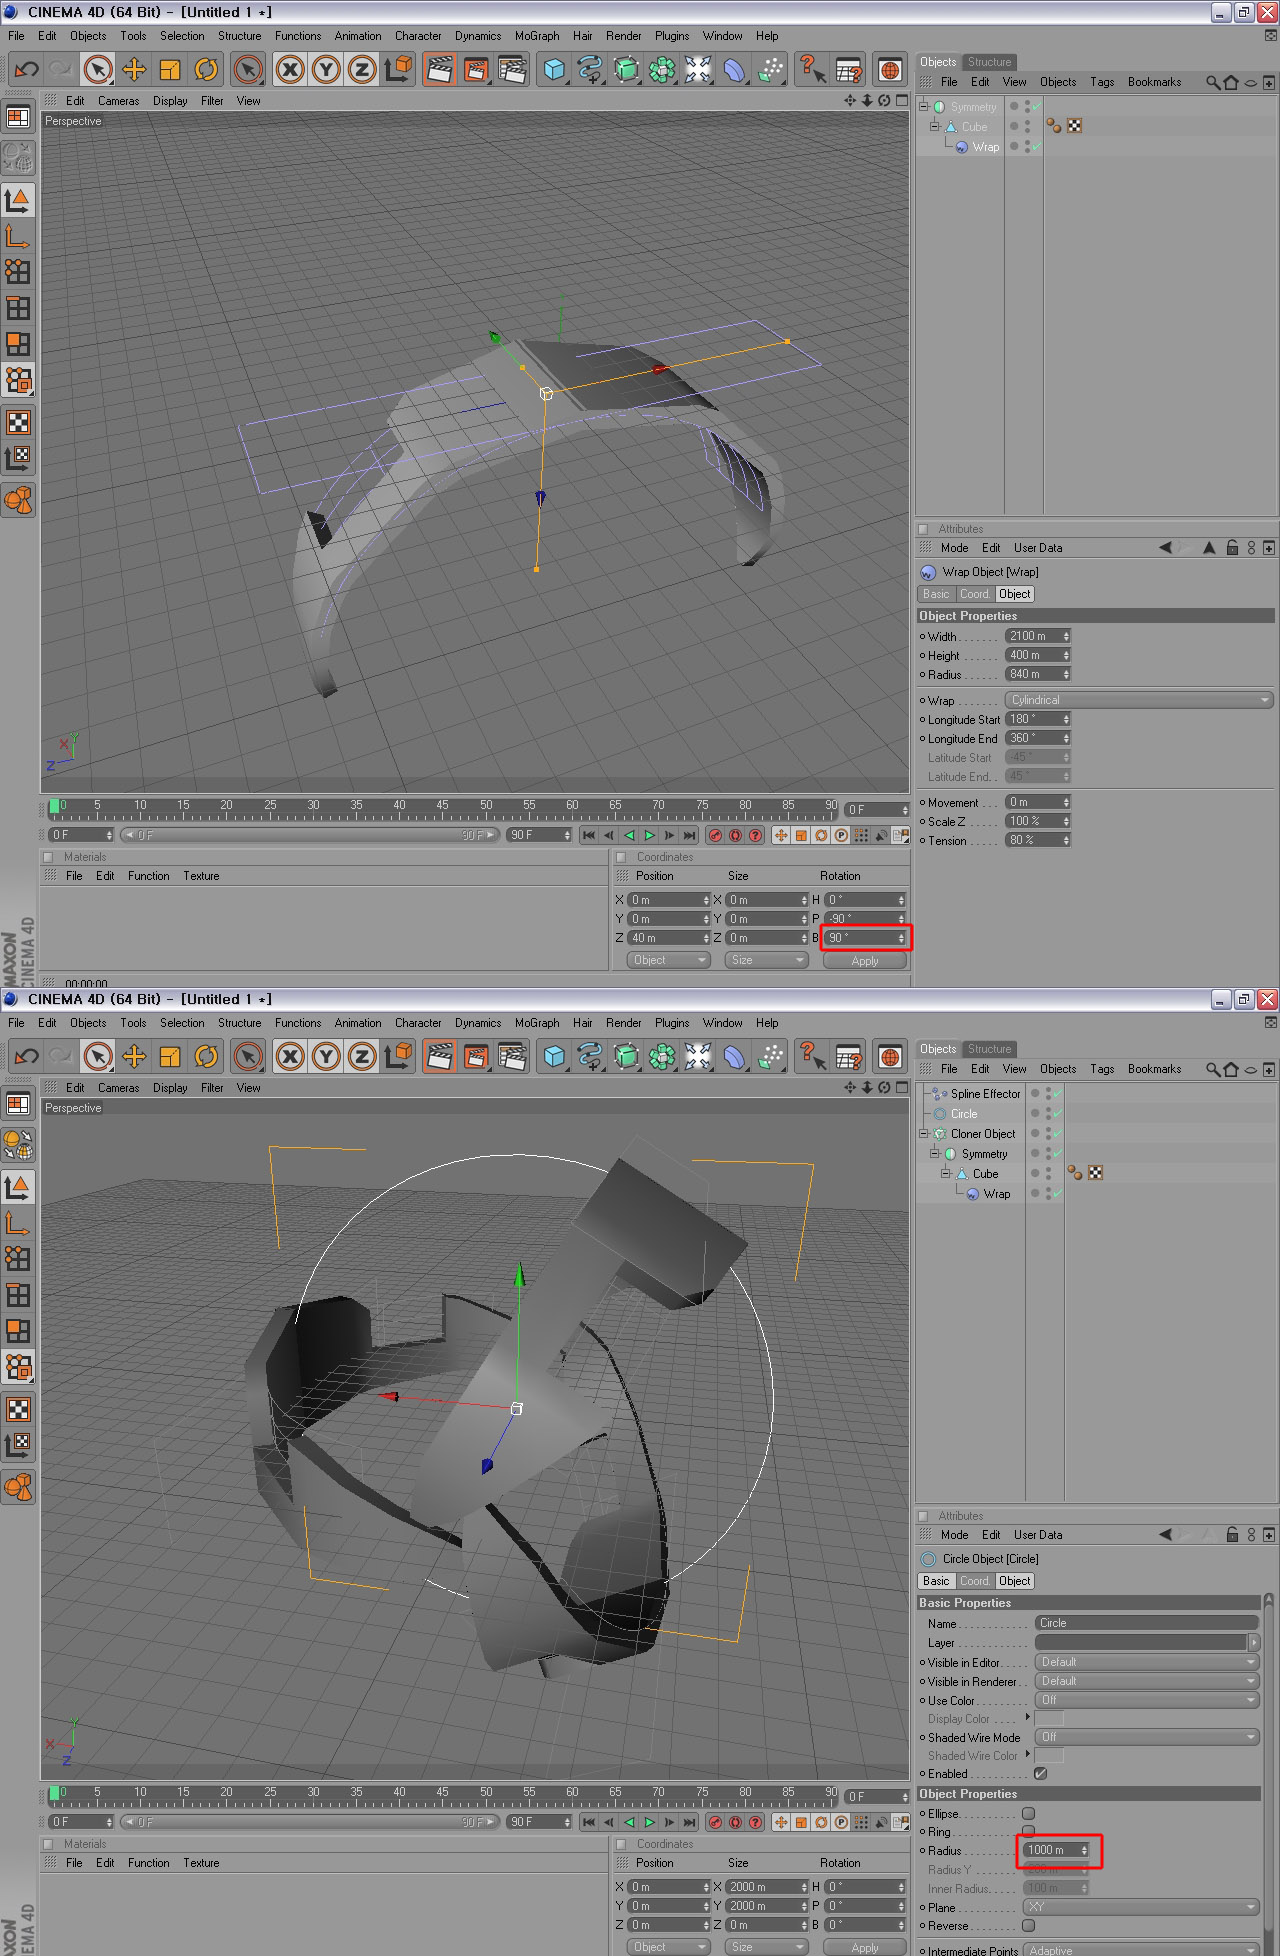1280x1956 pixels.
Task: Open Character menu in bottom window
Action: click(418, 1023)
